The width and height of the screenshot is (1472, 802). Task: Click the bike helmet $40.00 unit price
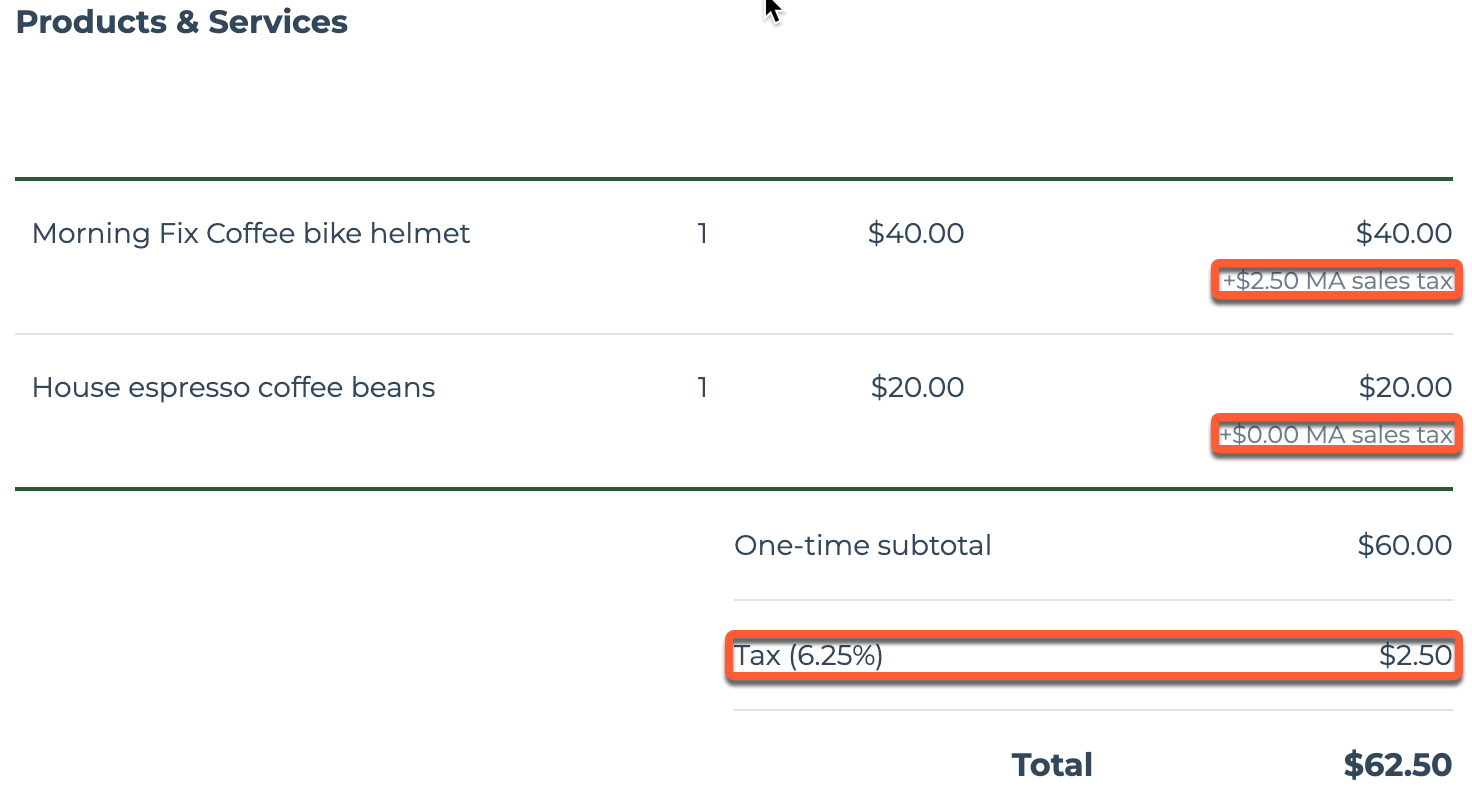(916, 234)
